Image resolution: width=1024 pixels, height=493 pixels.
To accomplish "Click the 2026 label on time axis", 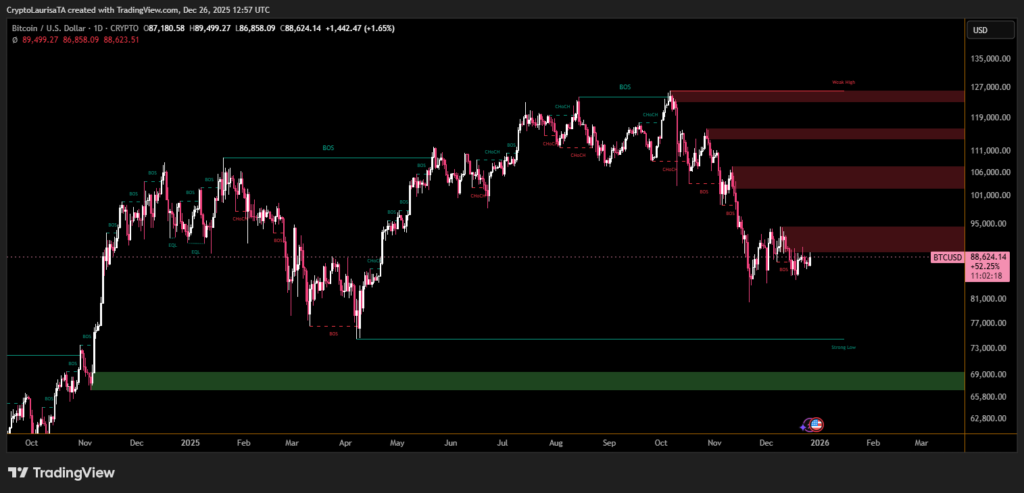I will pyautogui.click(x=819, y=441).
